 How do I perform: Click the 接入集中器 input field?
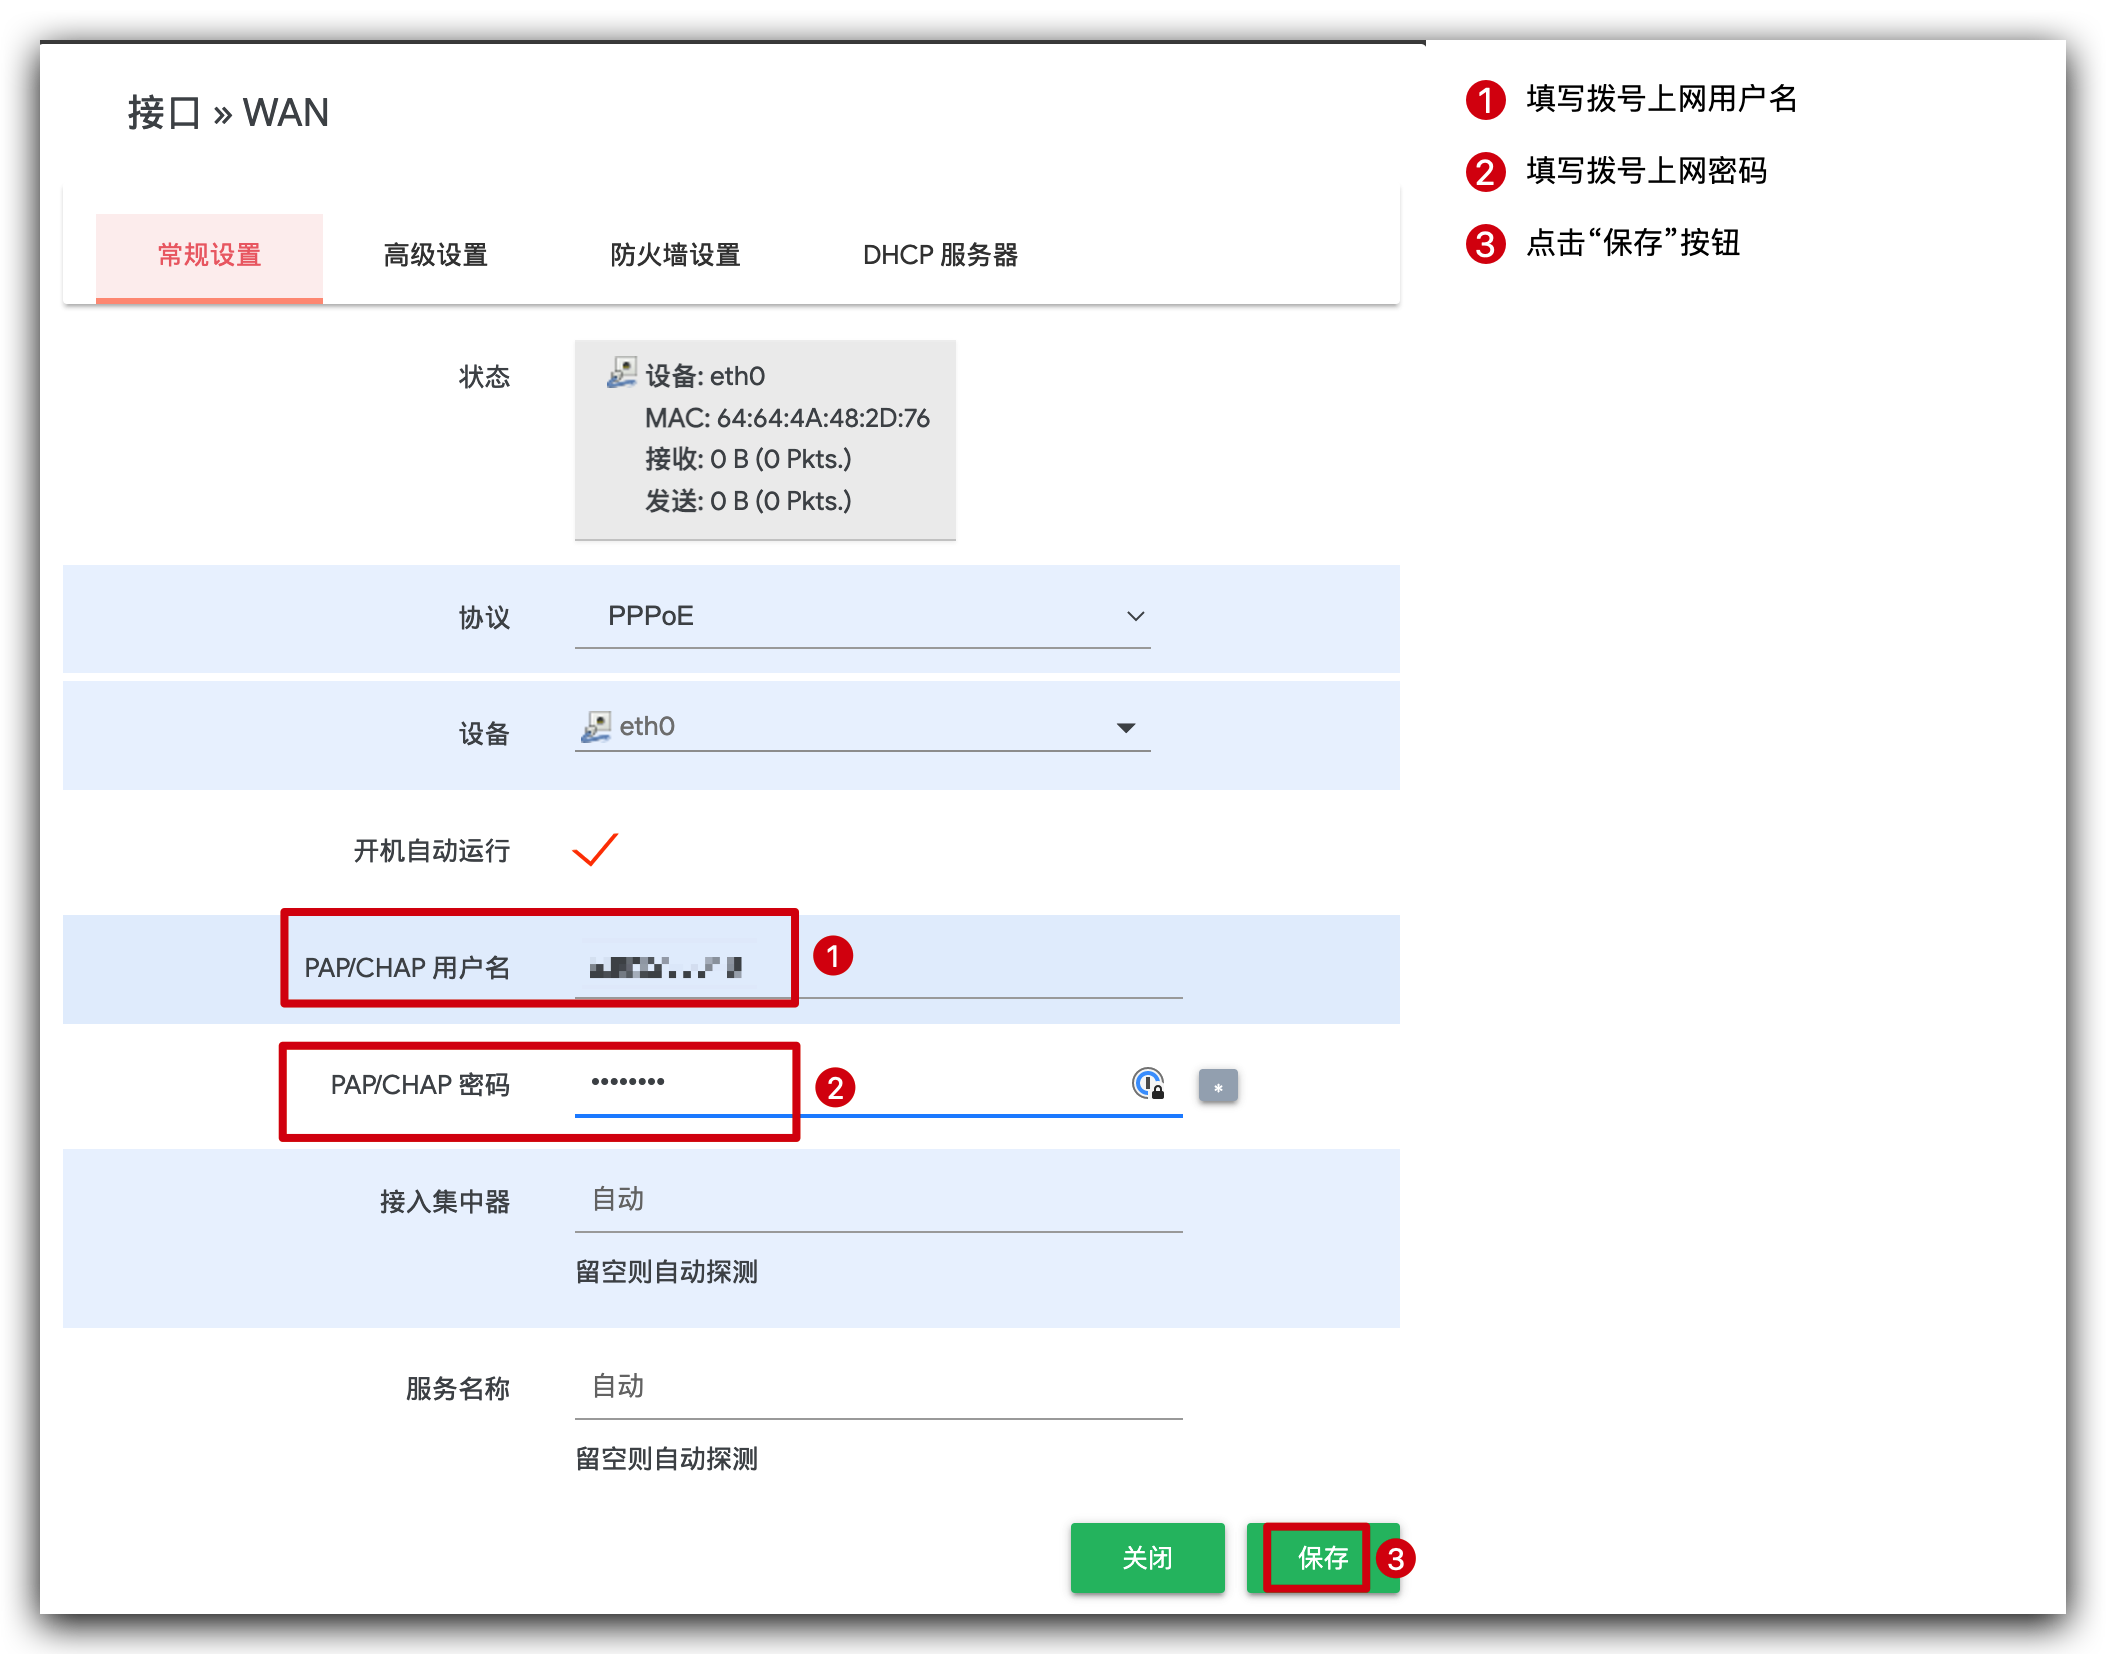point(878,1200)
